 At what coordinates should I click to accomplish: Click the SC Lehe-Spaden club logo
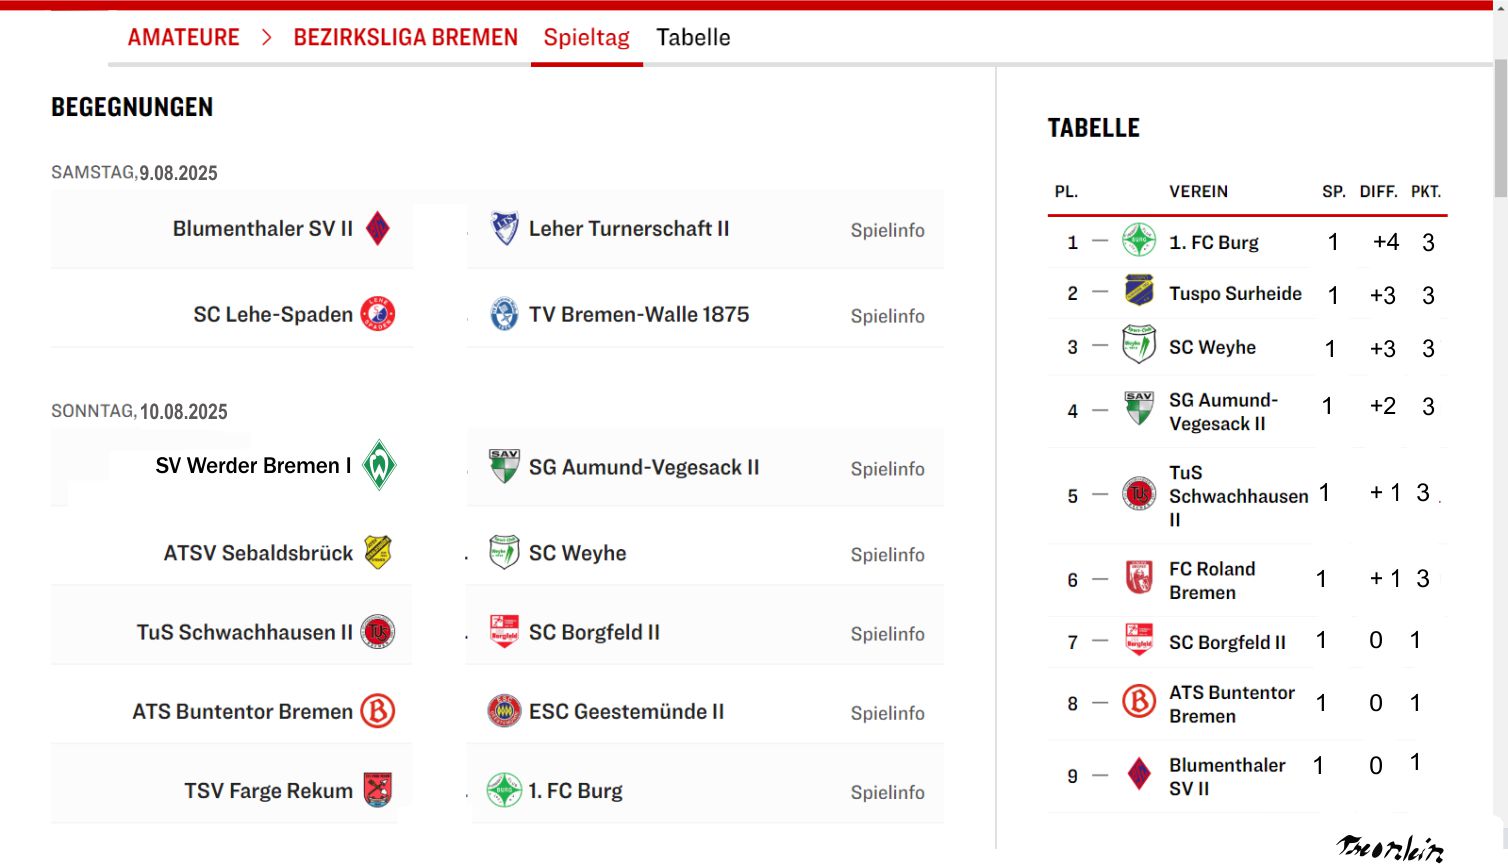pyautogui.click(x=378, y=314)
